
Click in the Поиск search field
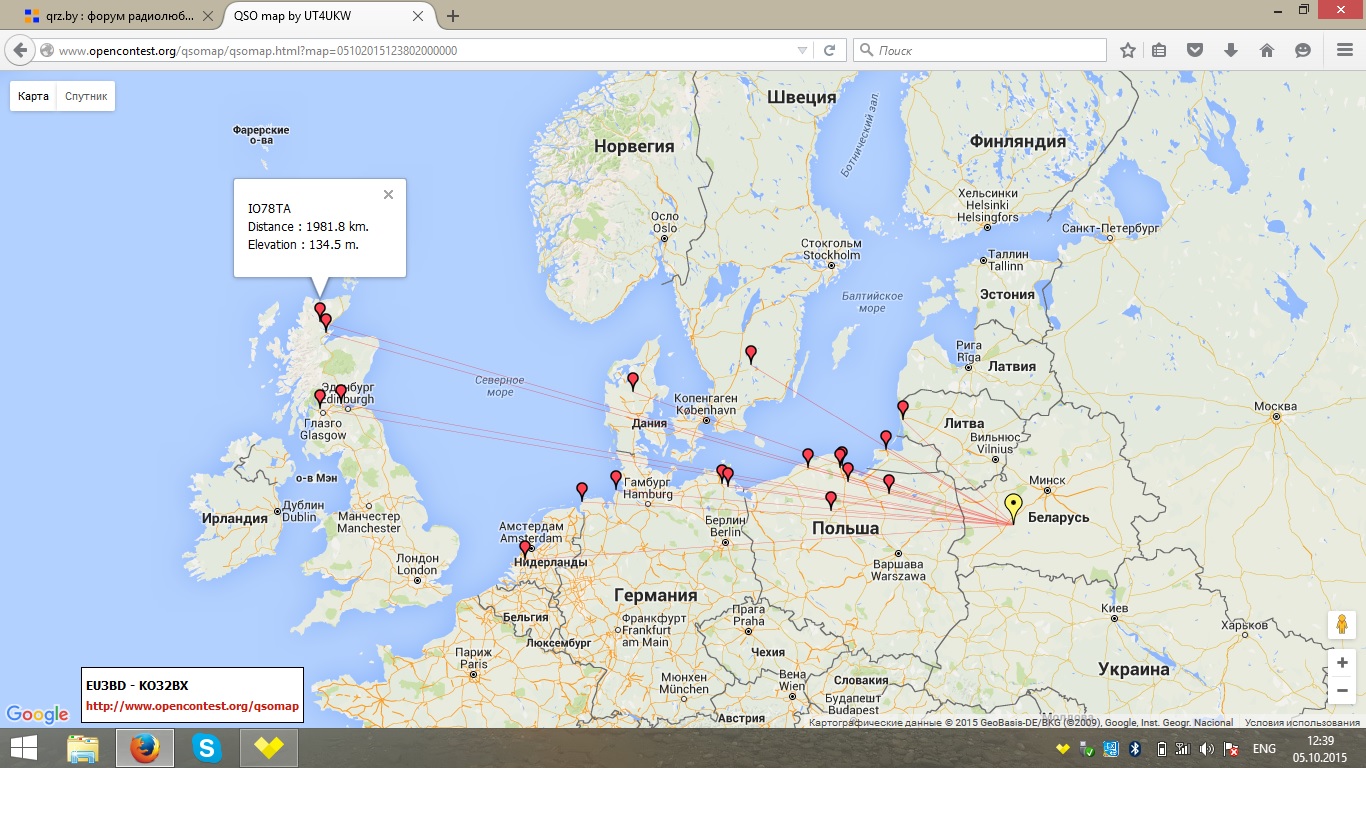click(985, 50)
